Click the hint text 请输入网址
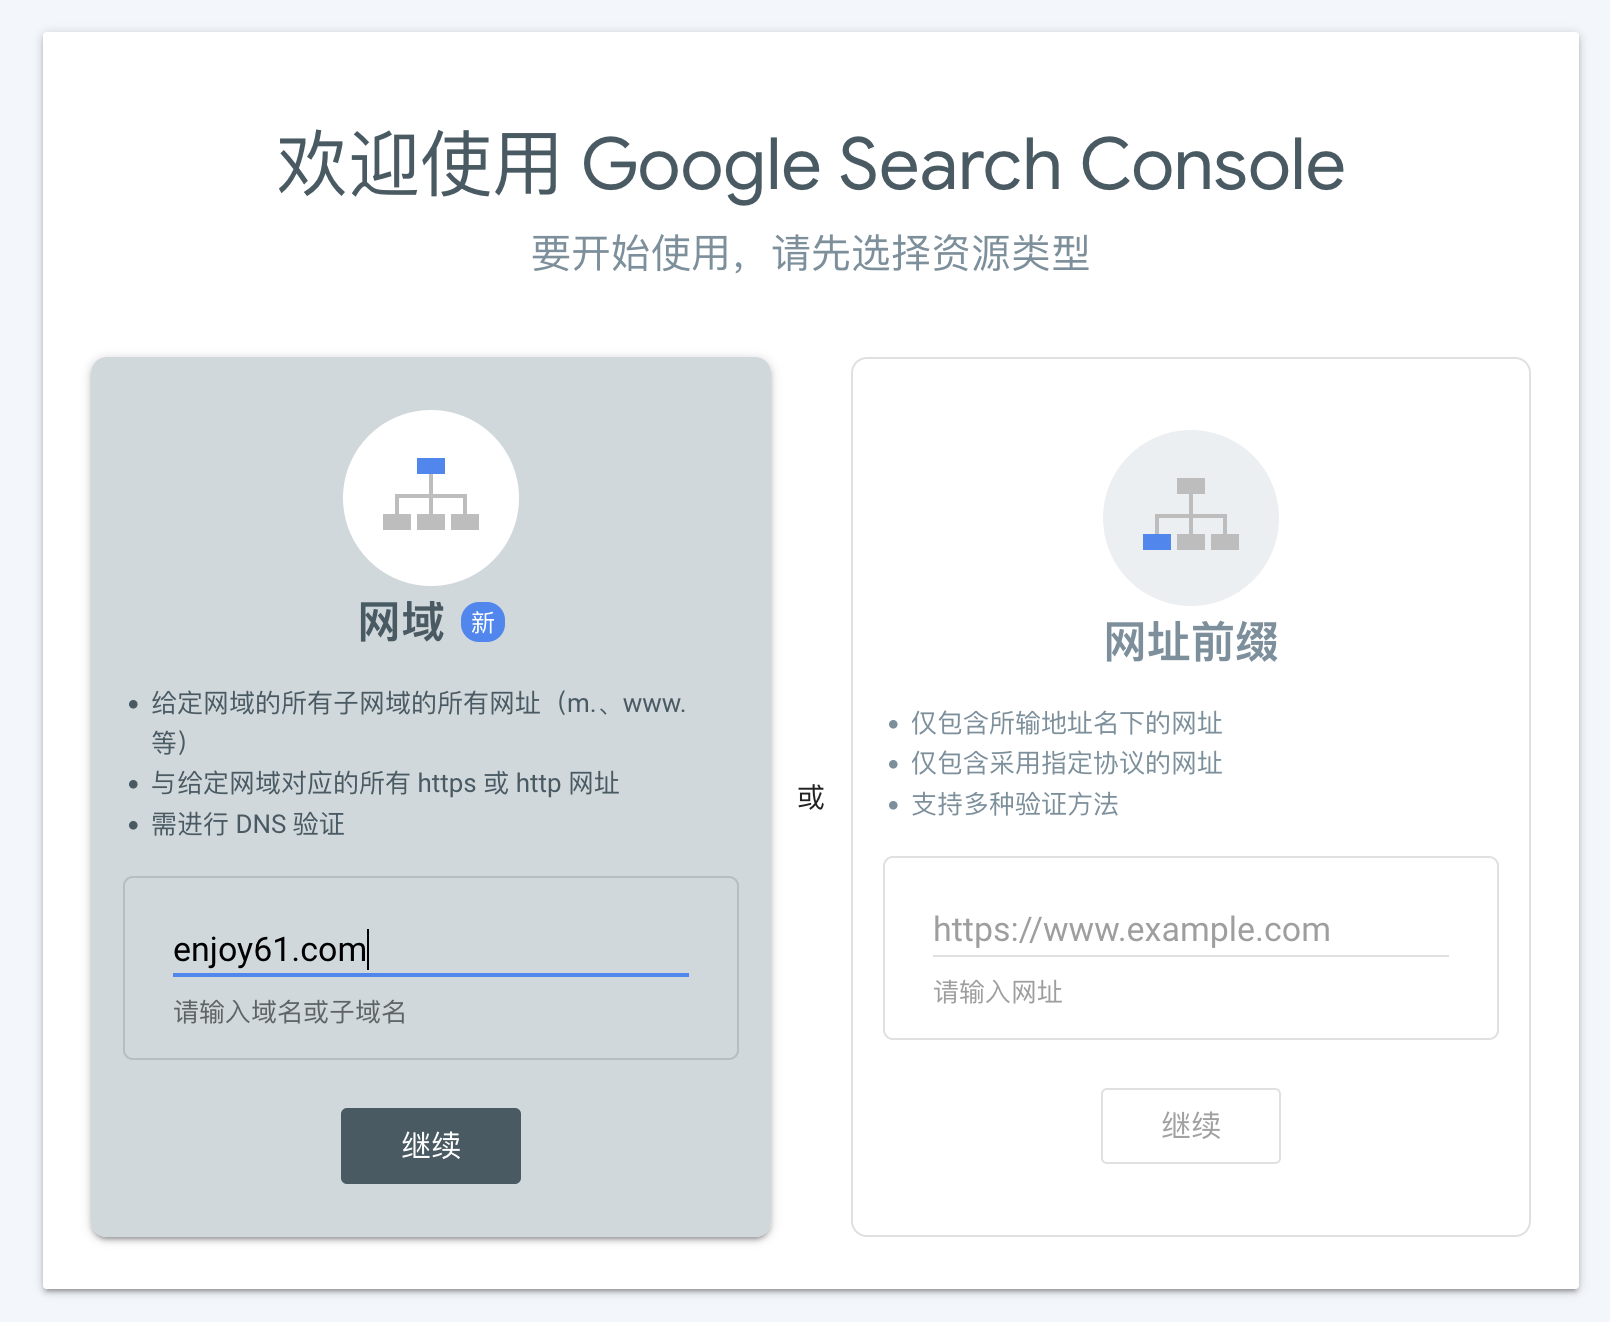The image size is (1610, 1322). click(998, 992)
